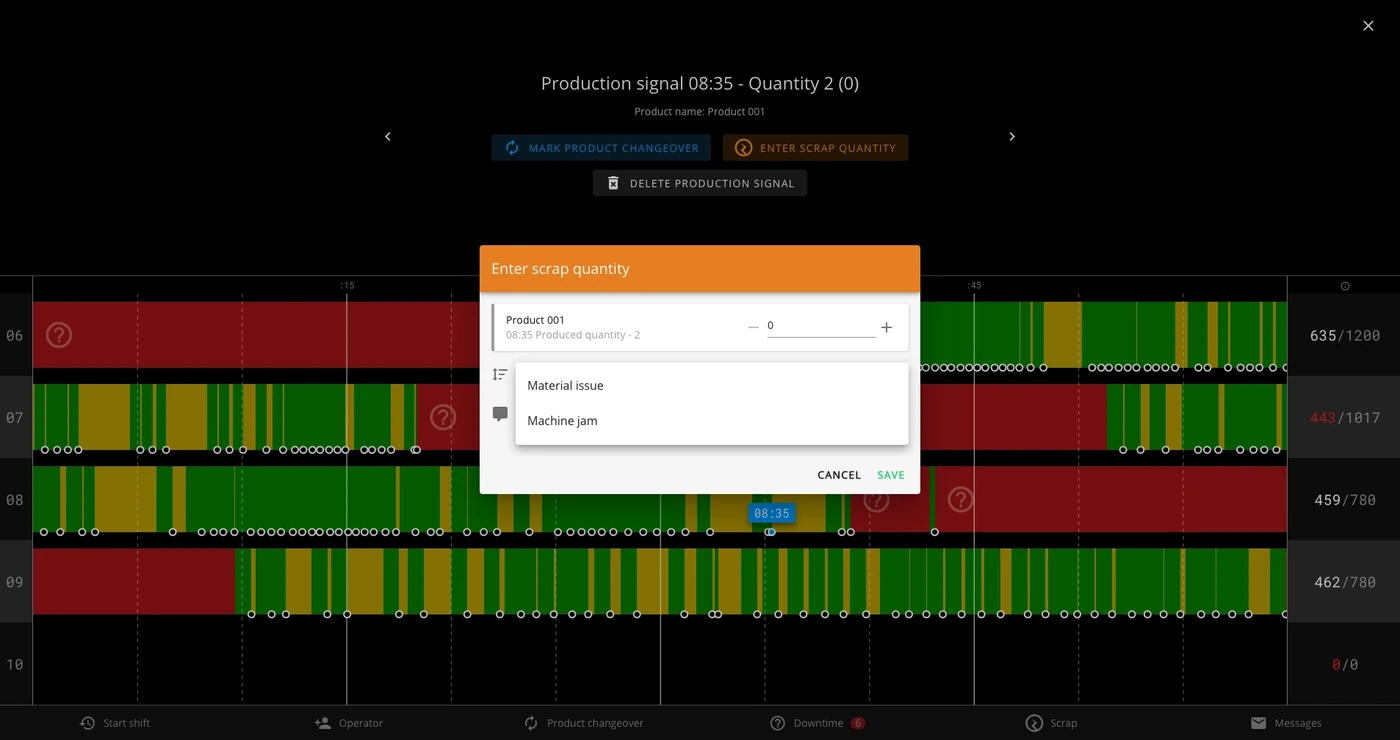Click the 08:35 timeline marker label

tap(772, 514)
